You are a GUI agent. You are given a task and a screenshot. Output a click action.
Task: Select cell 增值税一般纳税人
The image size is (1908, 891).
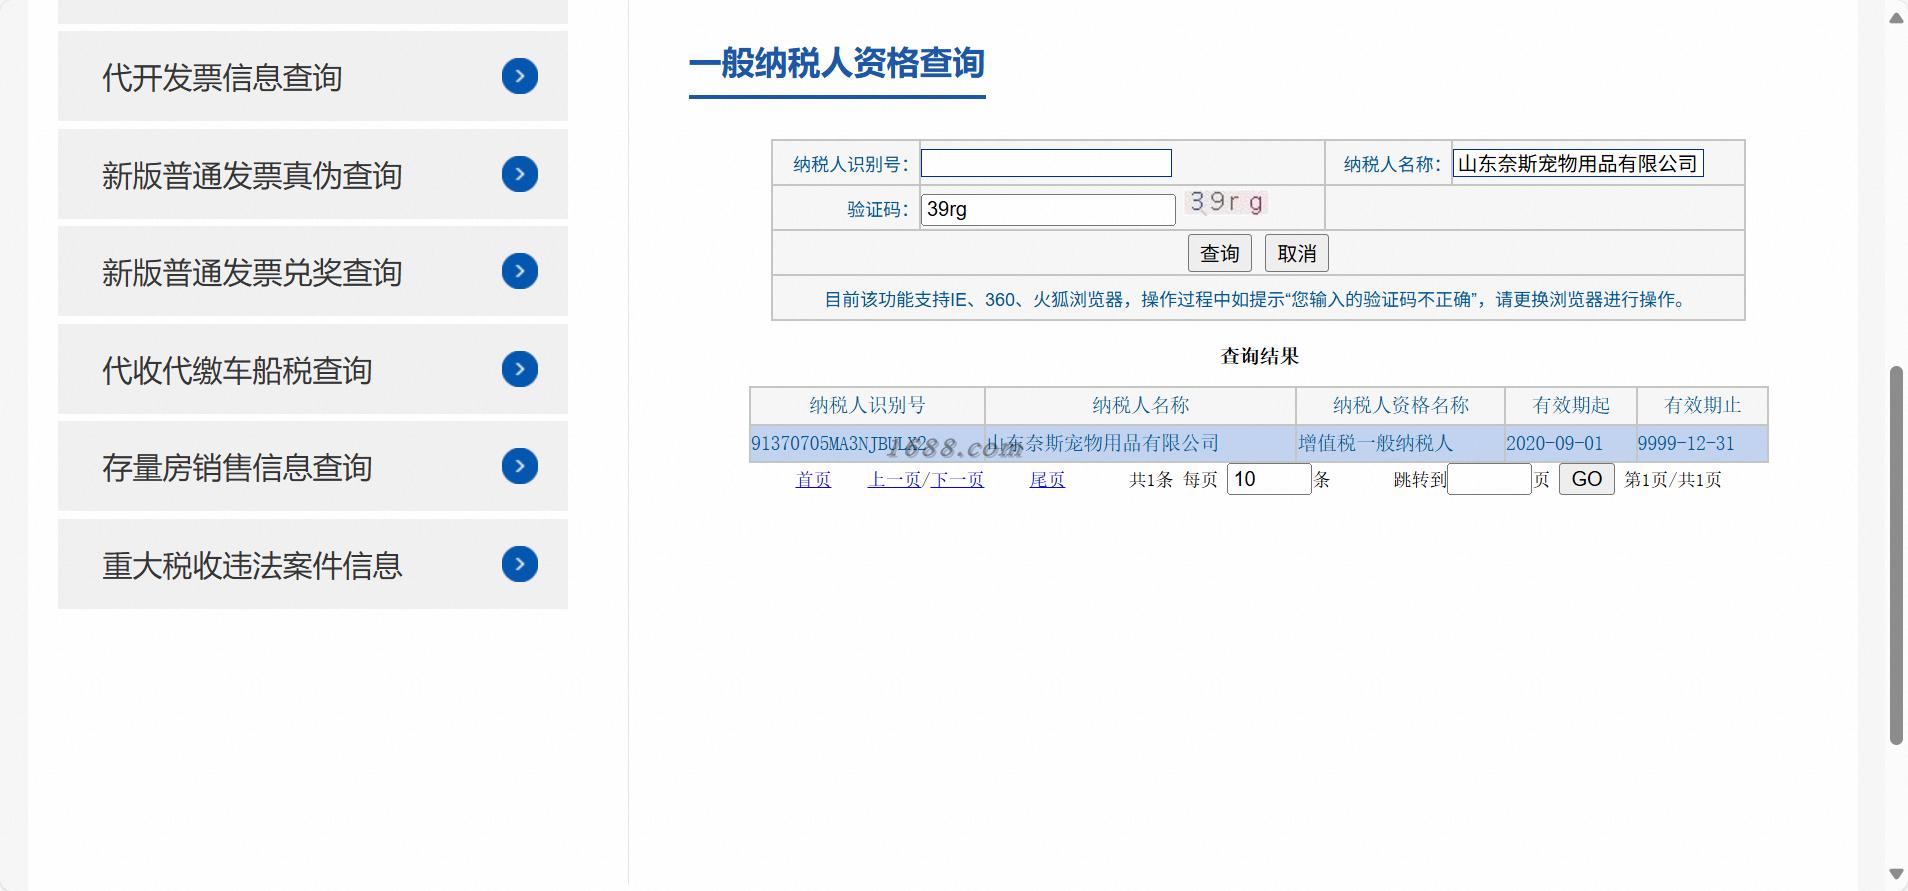pos(1400,443)
